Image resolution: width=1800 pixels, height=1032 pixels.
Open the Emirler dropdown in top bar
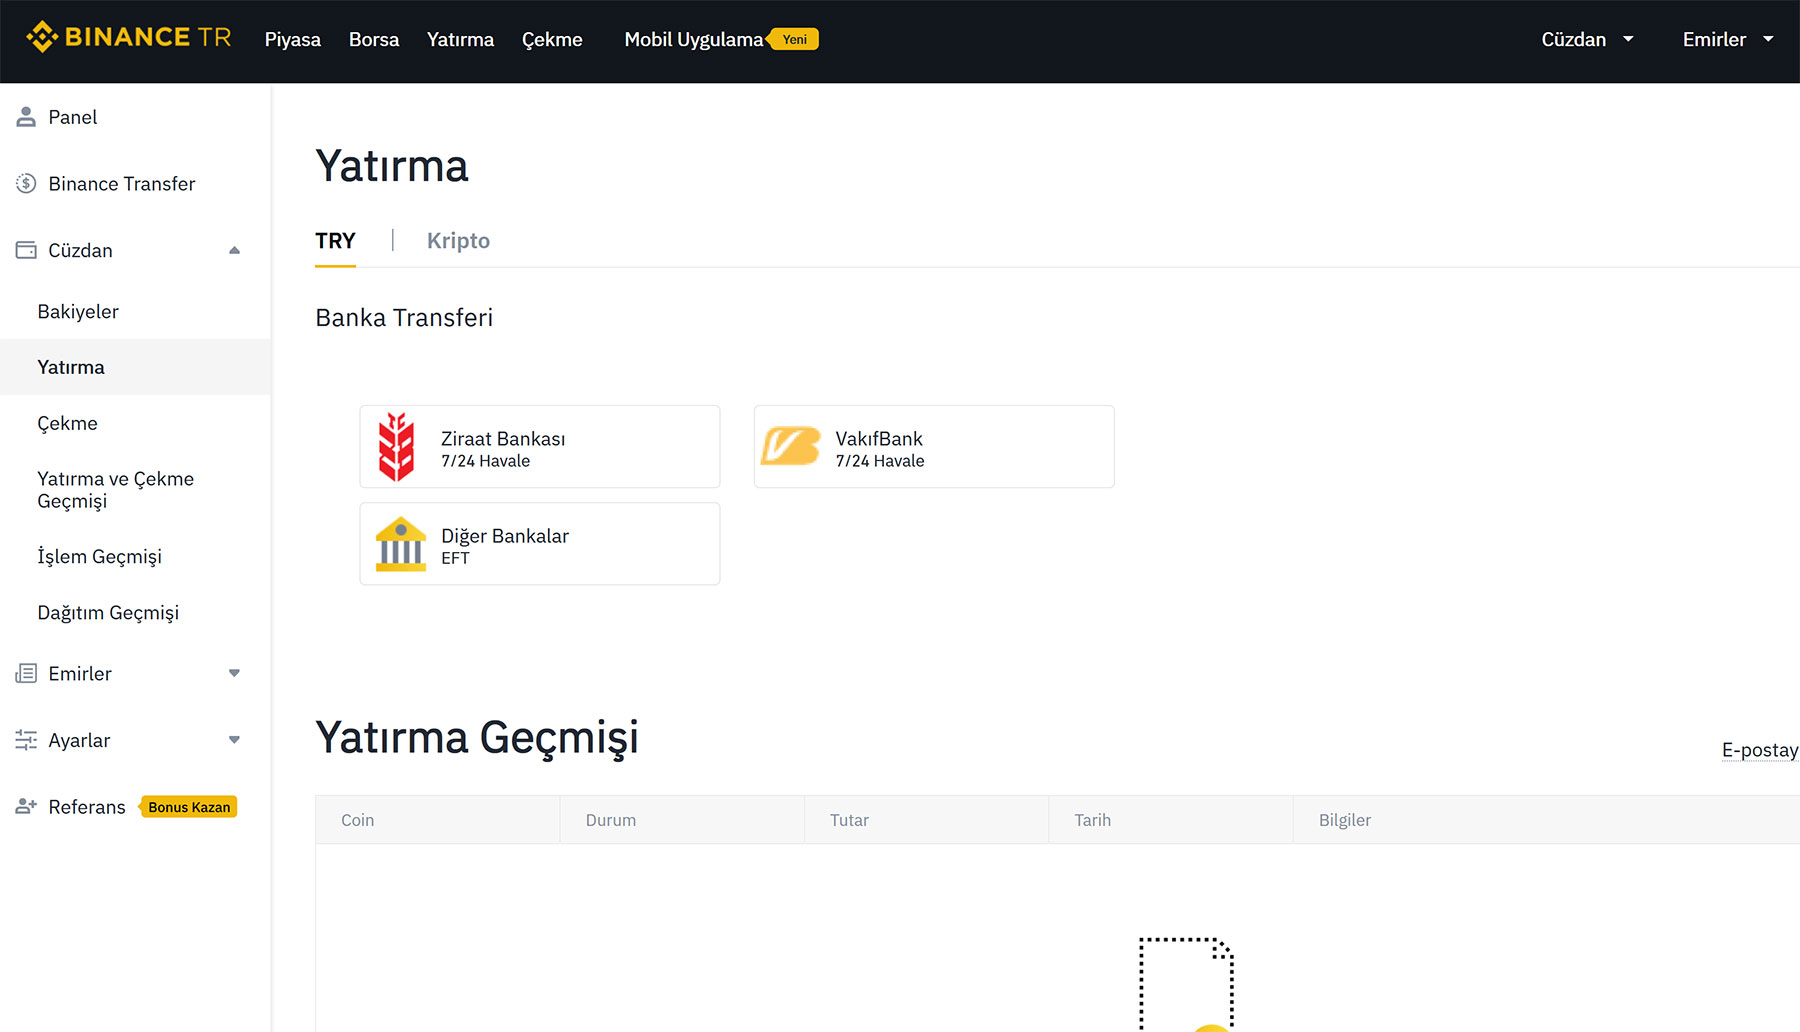tap(1728, 39)
